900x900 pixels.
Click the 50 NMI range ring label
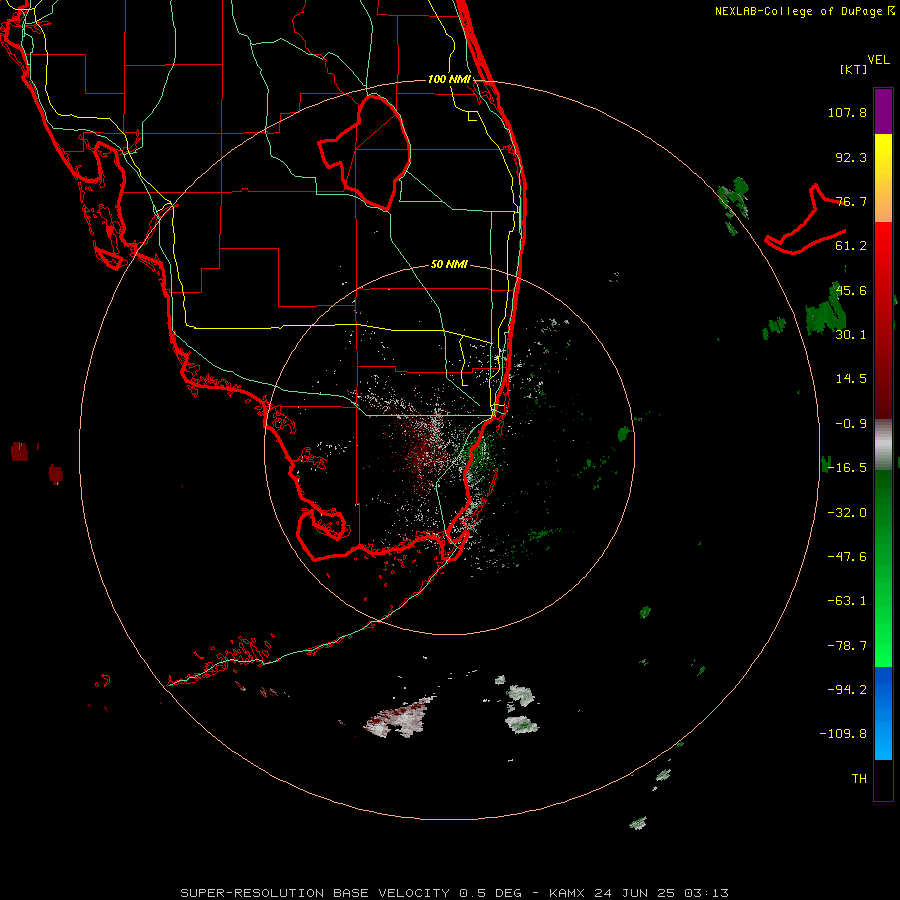[x=449, y=264]
